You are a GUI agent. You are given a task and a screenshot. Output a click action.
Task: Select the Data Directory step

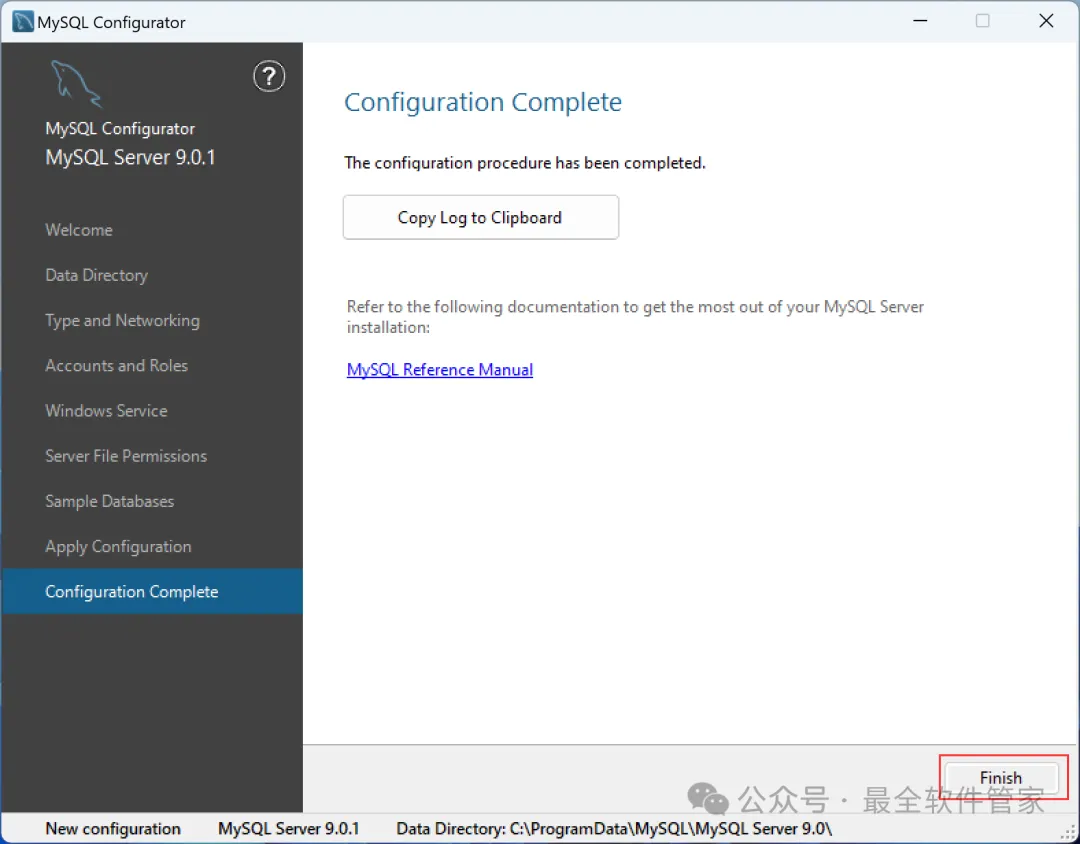click(x=96, y=275)
